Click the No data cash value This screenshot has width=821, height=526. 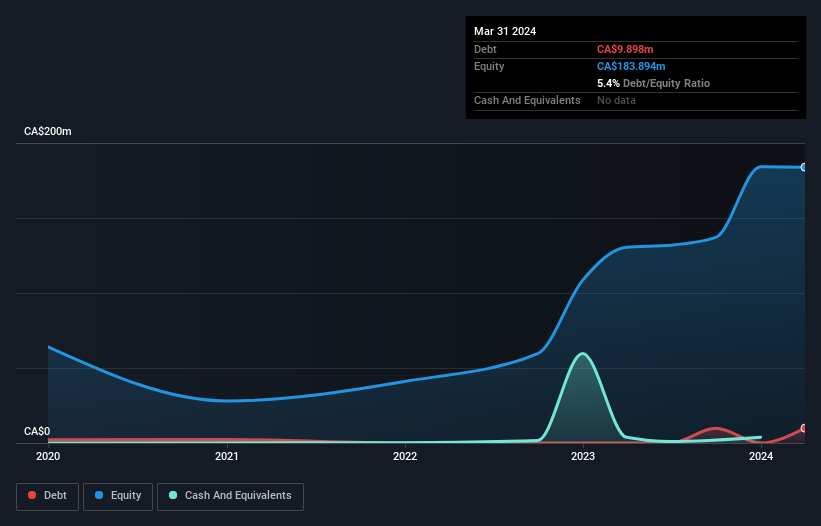[x=616, y=100]
